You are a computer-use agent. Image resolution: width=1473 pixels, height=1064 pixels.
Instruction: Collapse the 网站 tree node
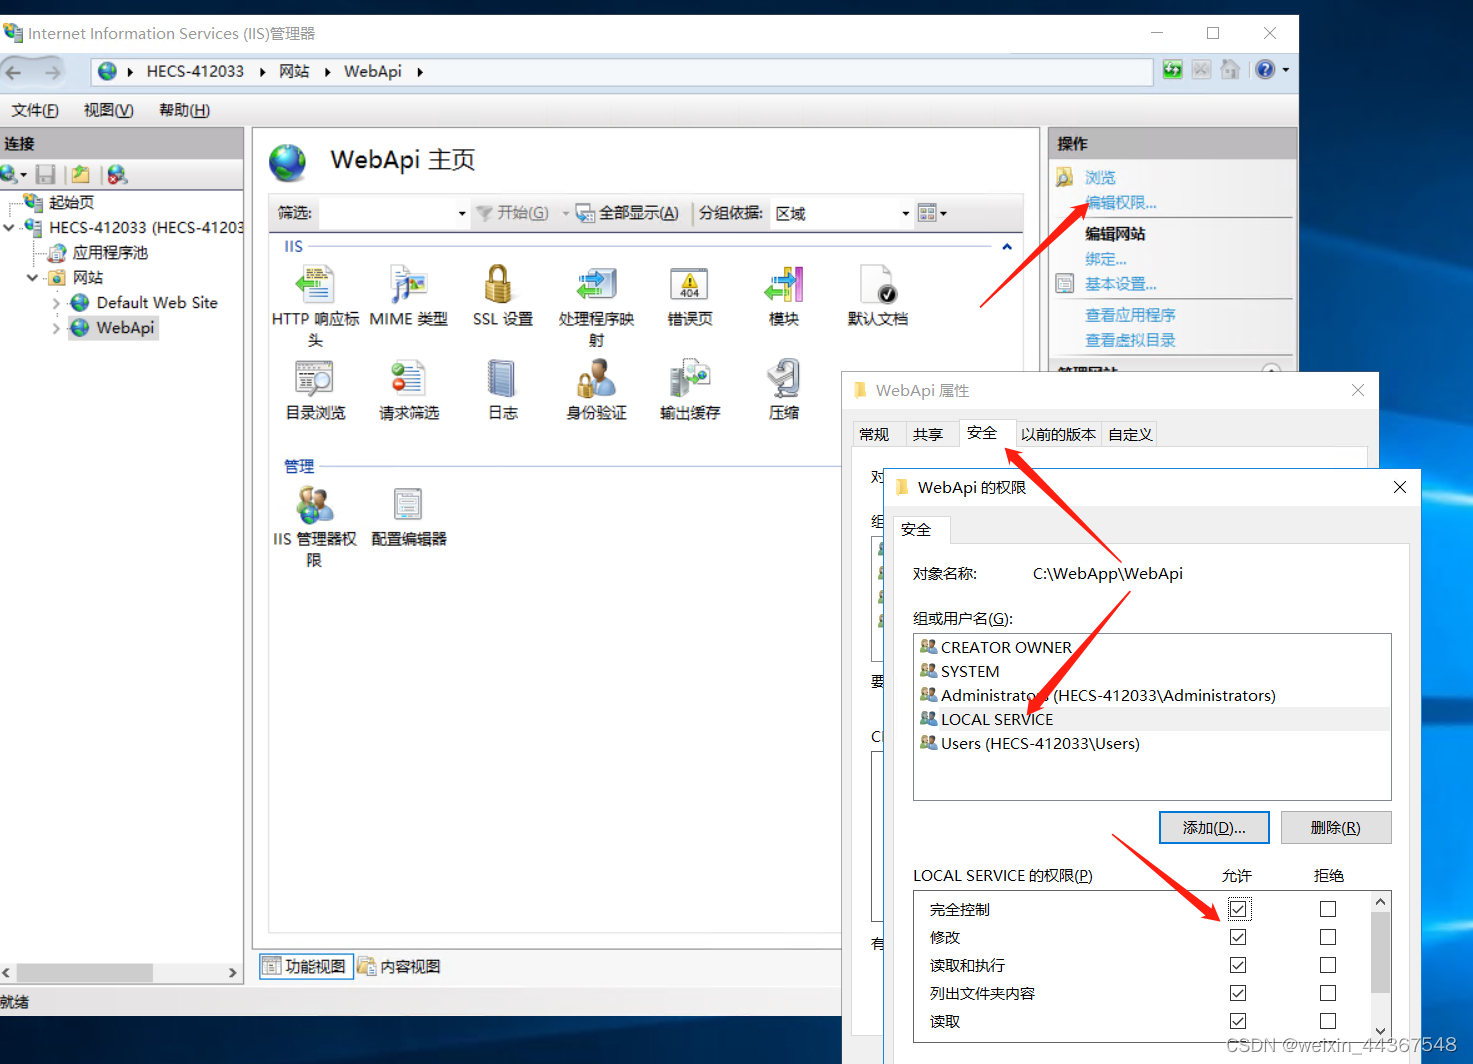tap(33, 277)
